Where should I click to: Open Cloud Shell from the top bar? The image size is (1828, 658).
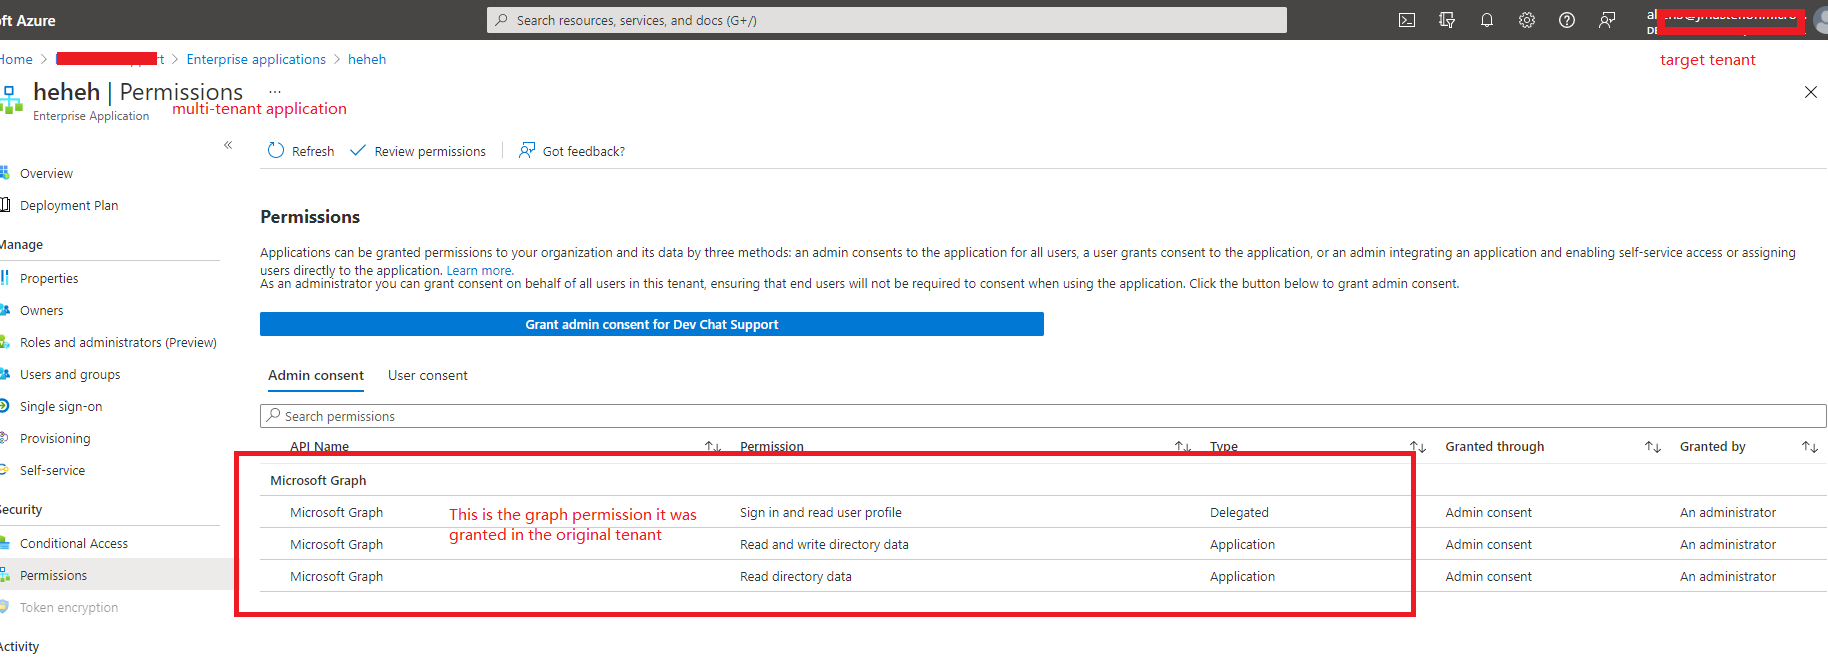(x=1407, y=20)
